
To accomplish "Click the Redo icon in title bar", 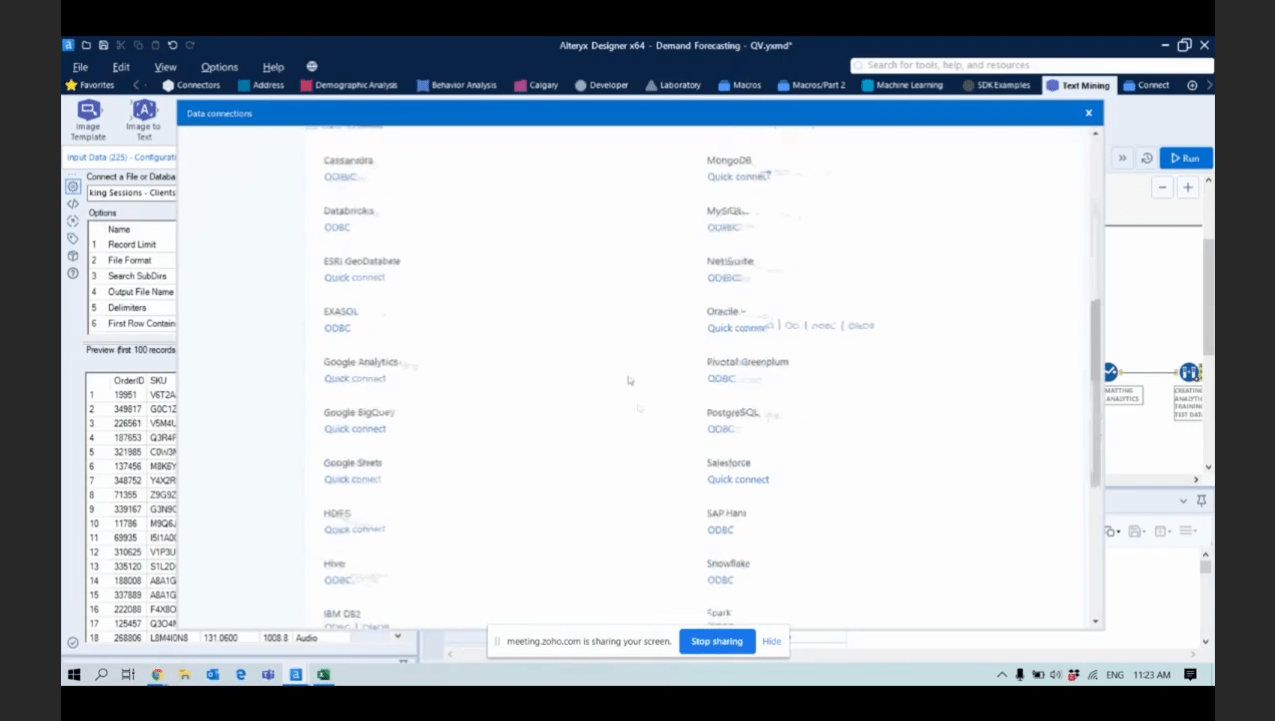I will tap(189, 45).
